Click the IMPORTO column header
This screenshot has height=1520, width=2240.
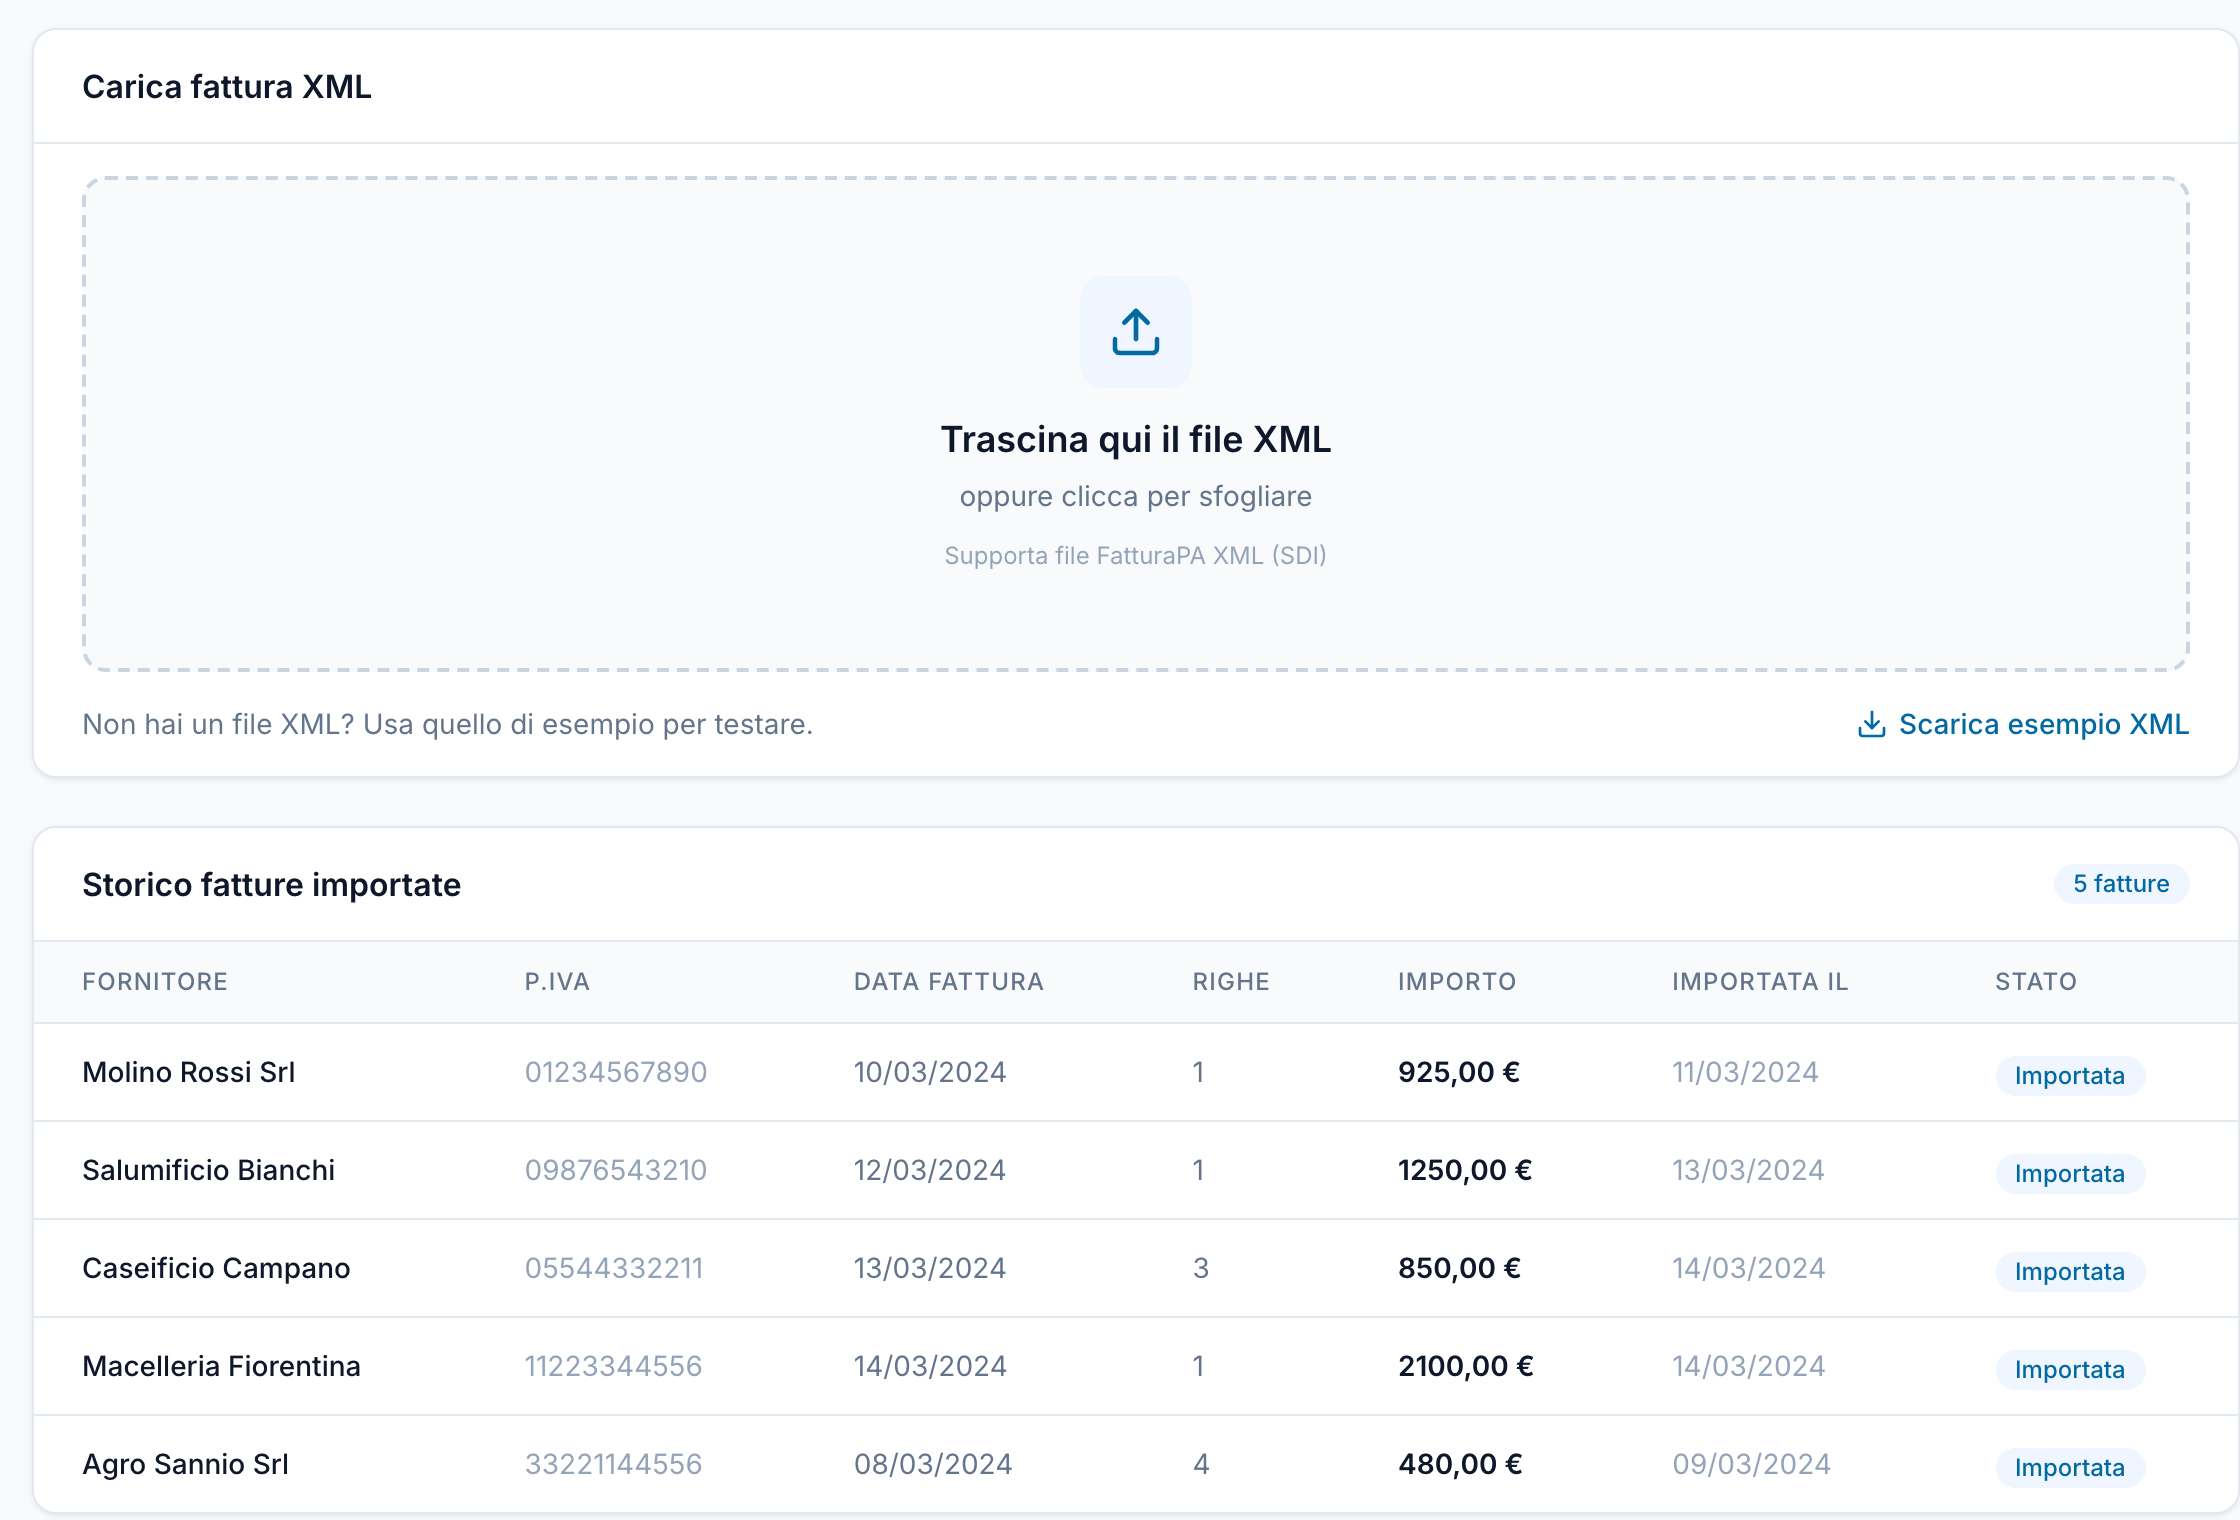pyautogui.click(x=1456, y=982)
